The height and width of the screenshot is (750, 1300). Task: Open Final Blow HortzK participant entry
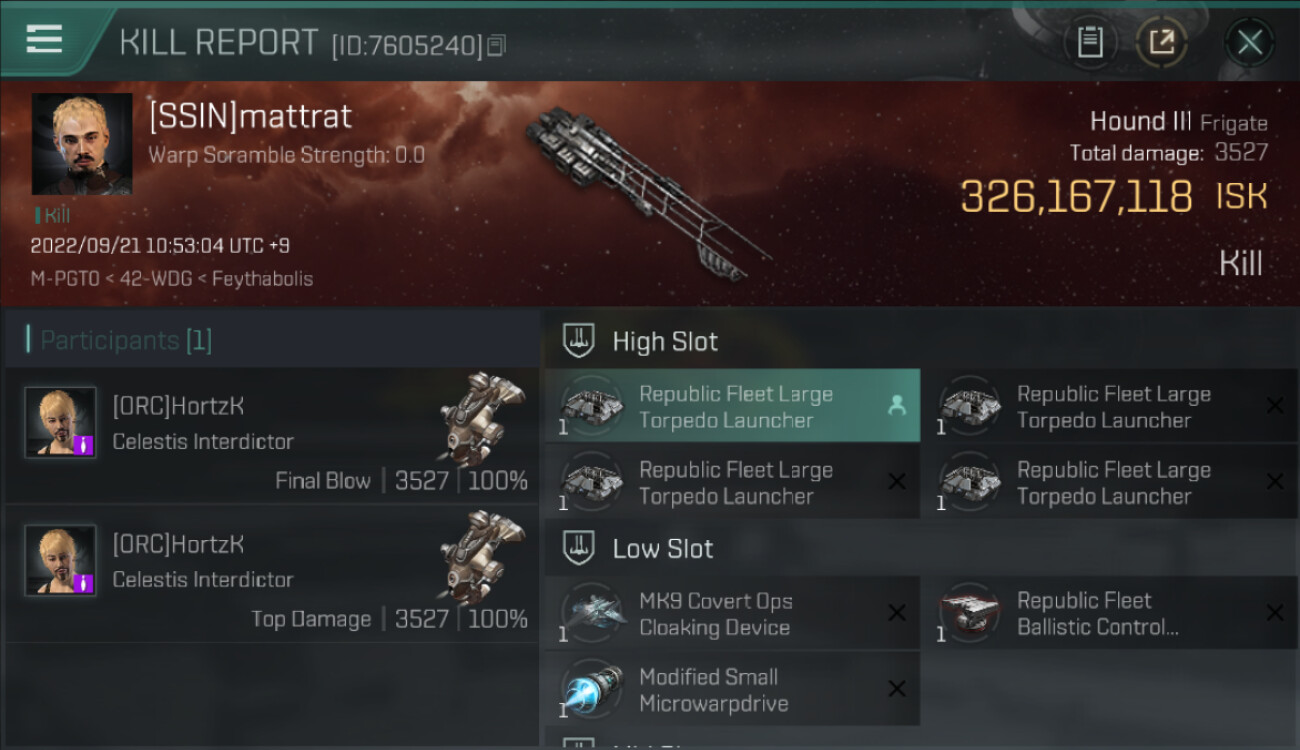[x=271, y=436]
